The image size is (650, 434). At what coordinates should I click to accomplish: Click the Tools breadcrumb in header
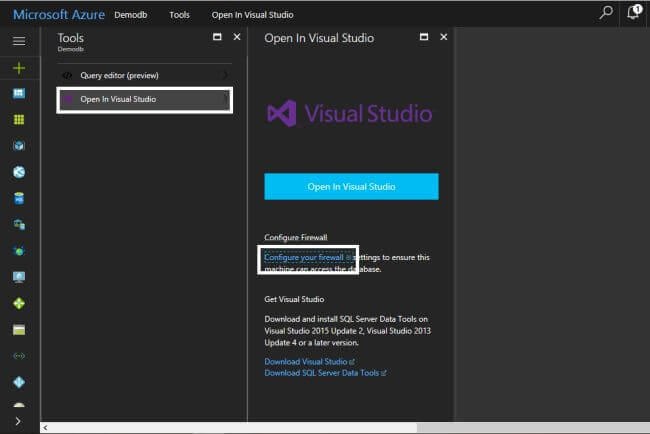pos(180,15)
